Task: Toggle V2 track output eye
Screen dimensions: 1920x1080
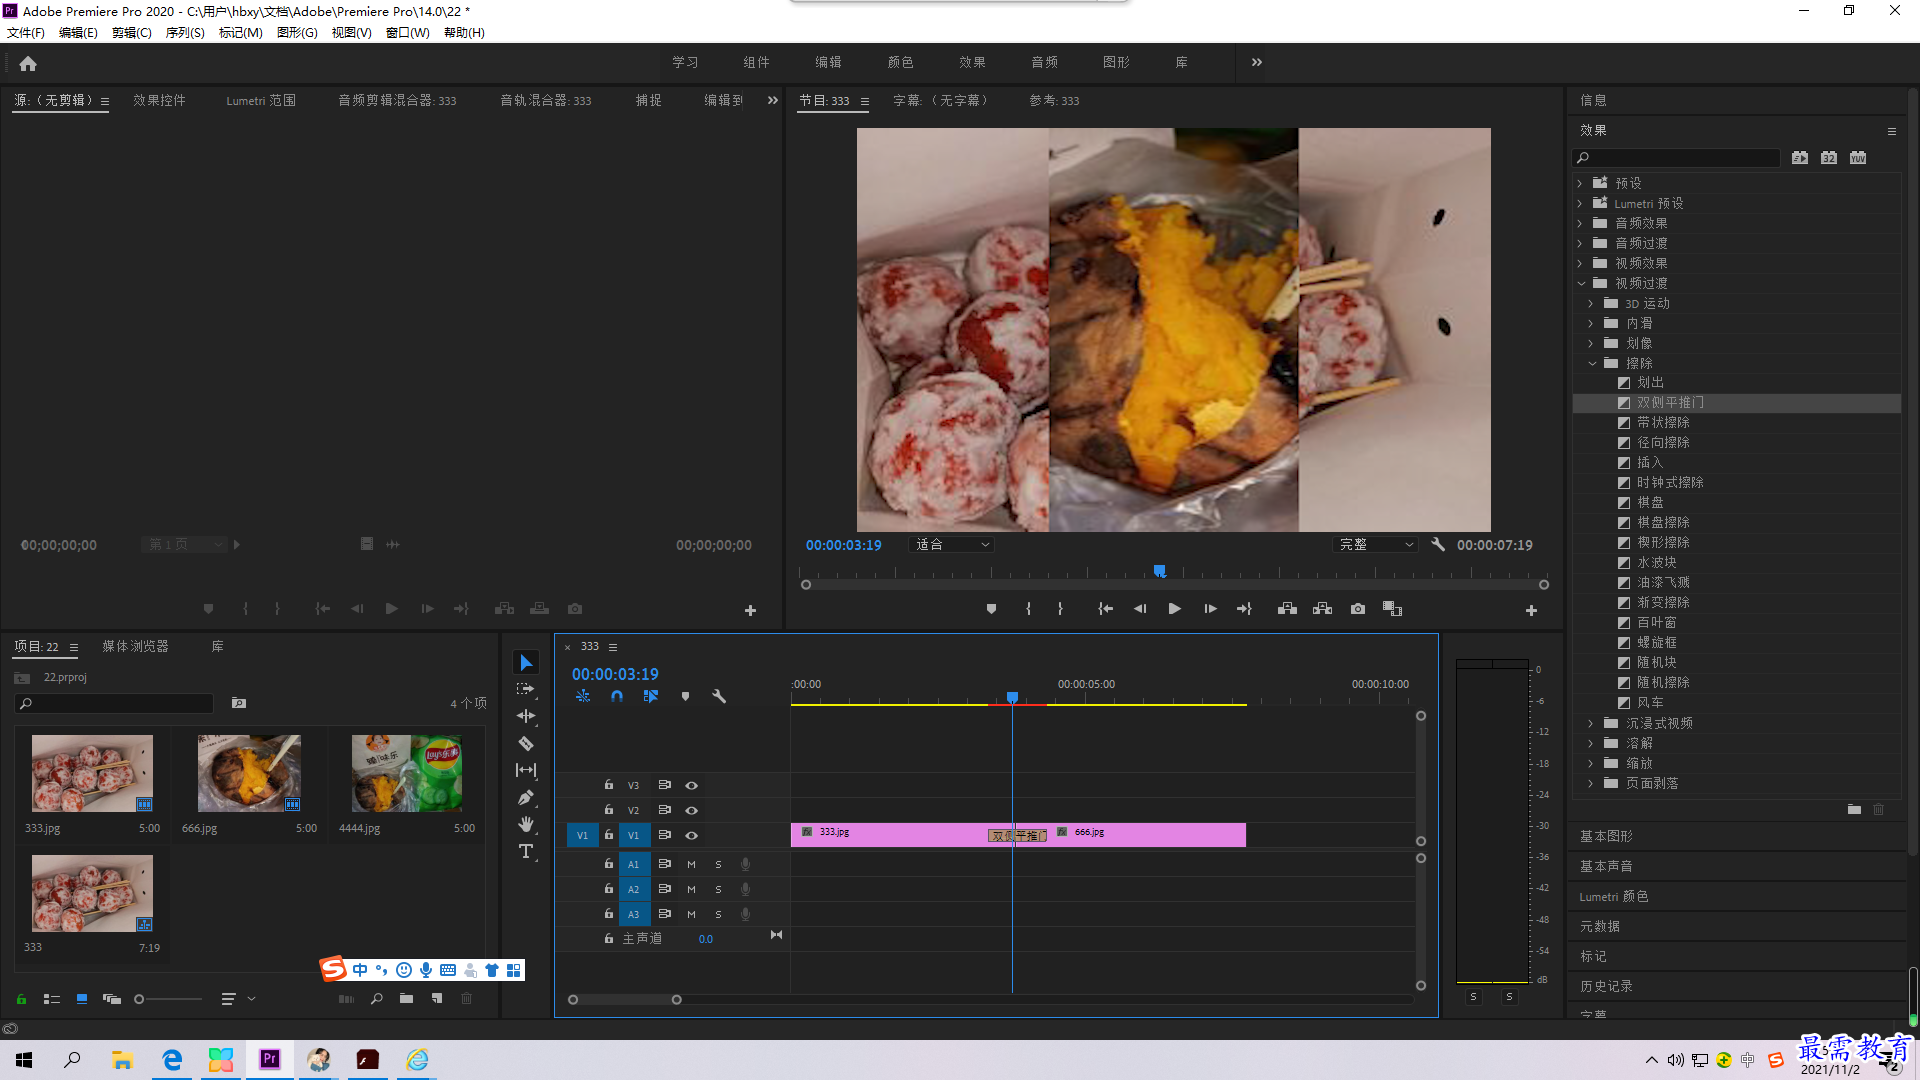Action: pyautogui.click(x=691, y=811)
